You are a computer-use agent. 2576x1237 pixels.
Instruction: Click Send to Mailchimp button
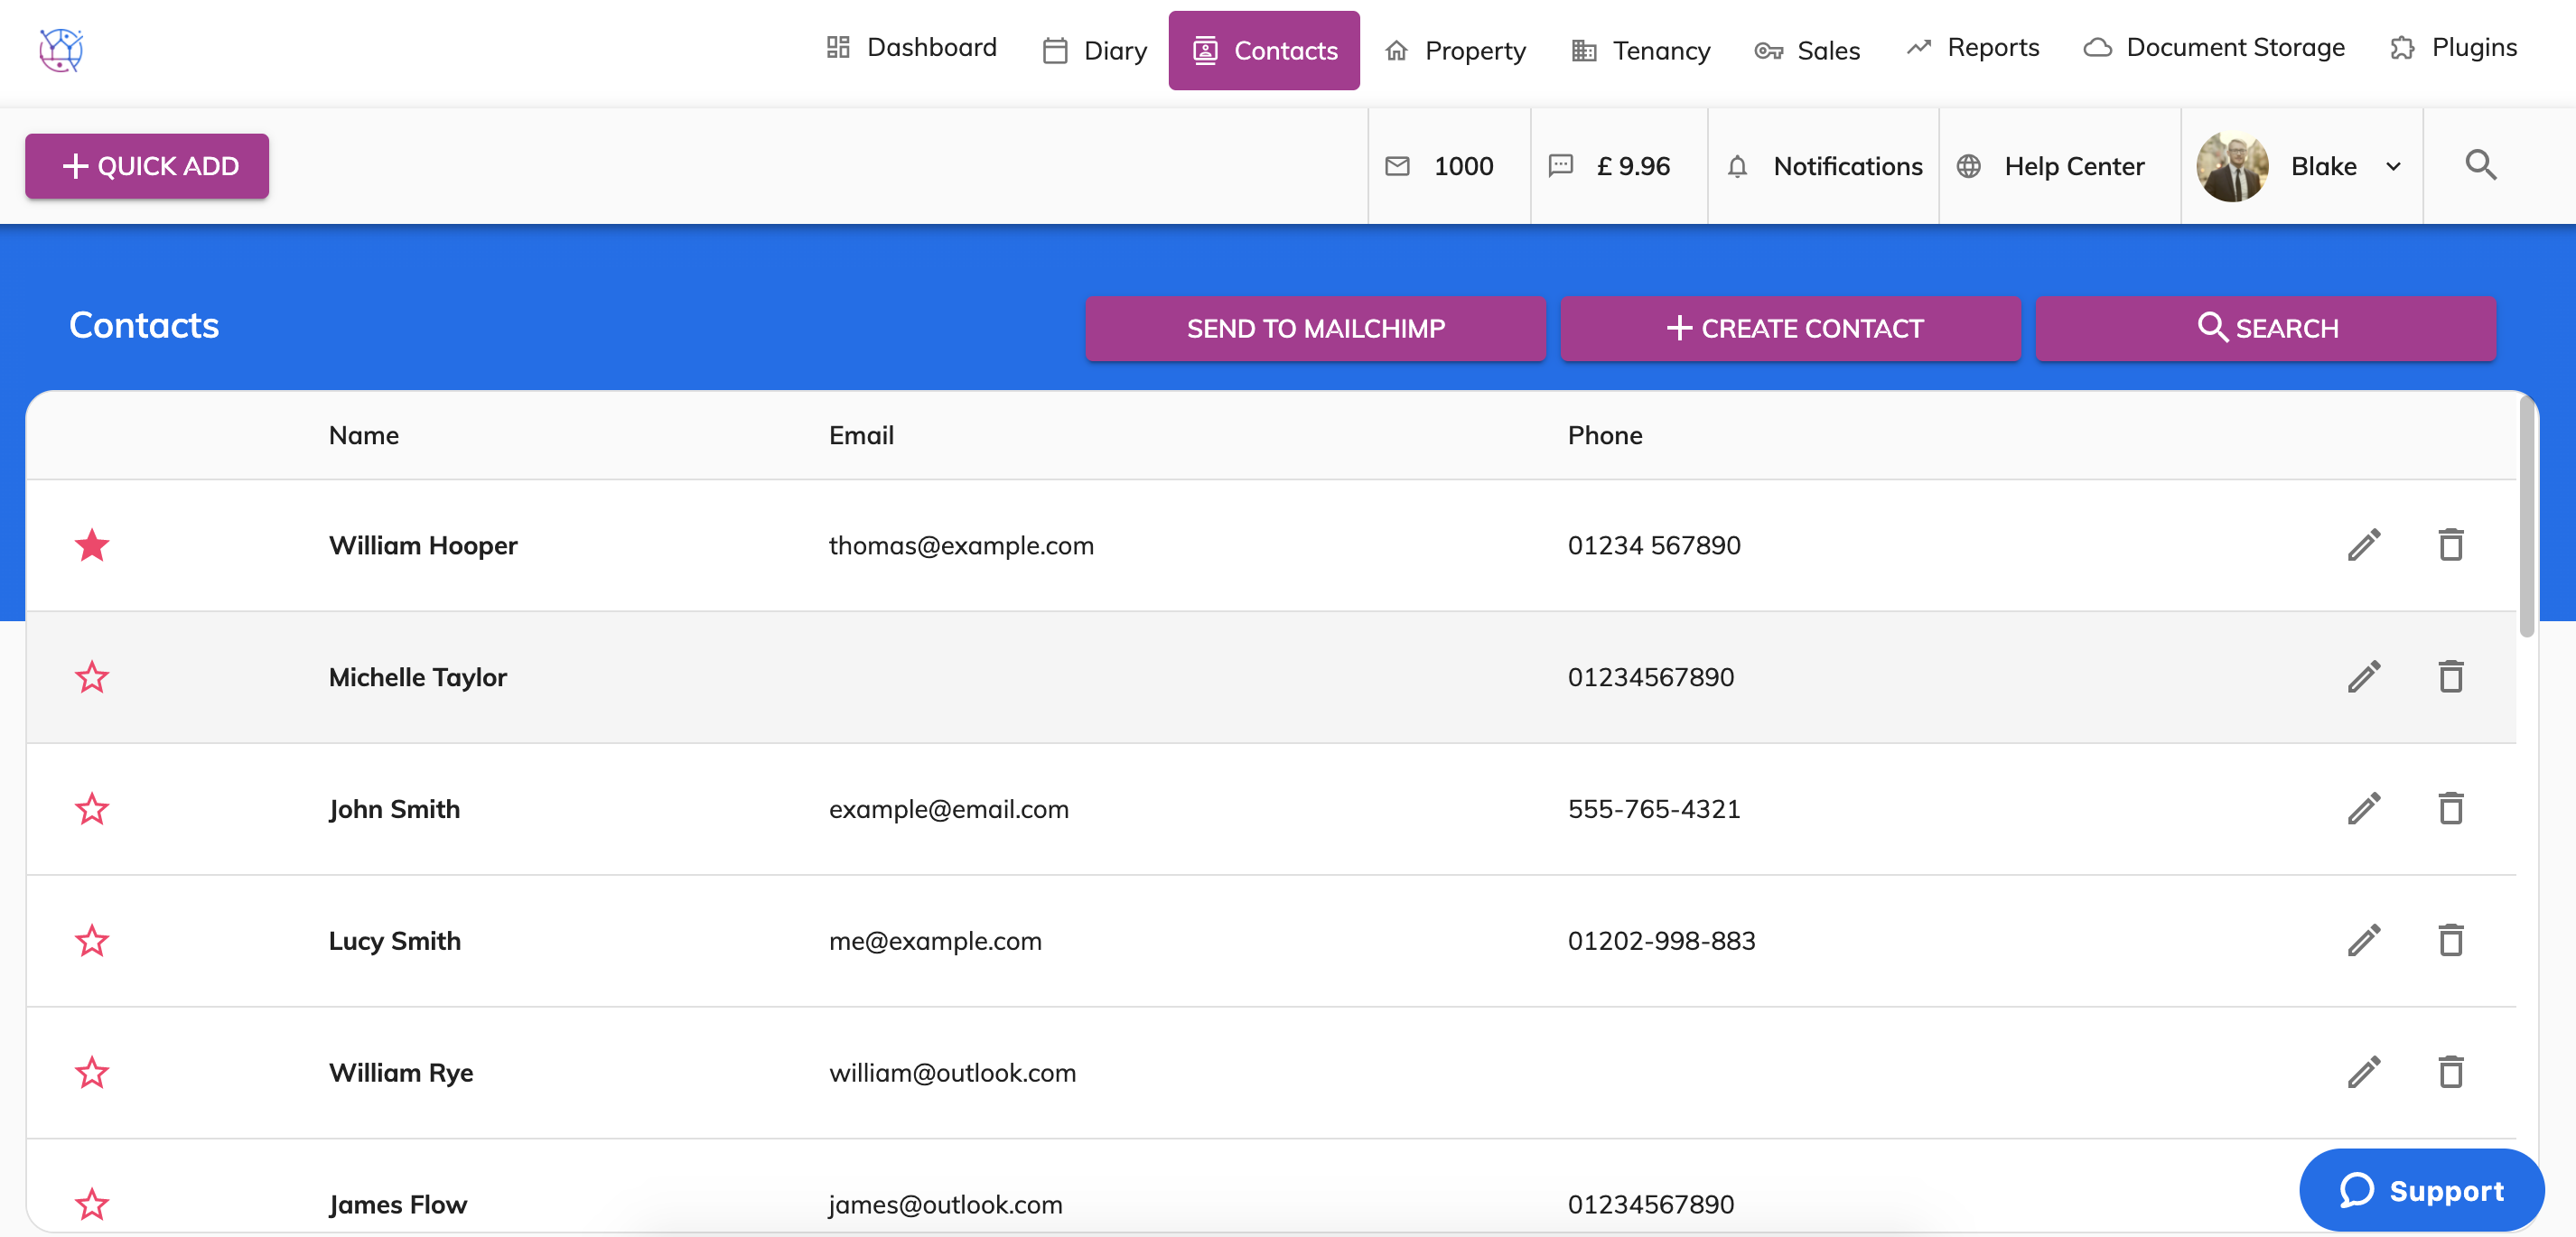1315,328
